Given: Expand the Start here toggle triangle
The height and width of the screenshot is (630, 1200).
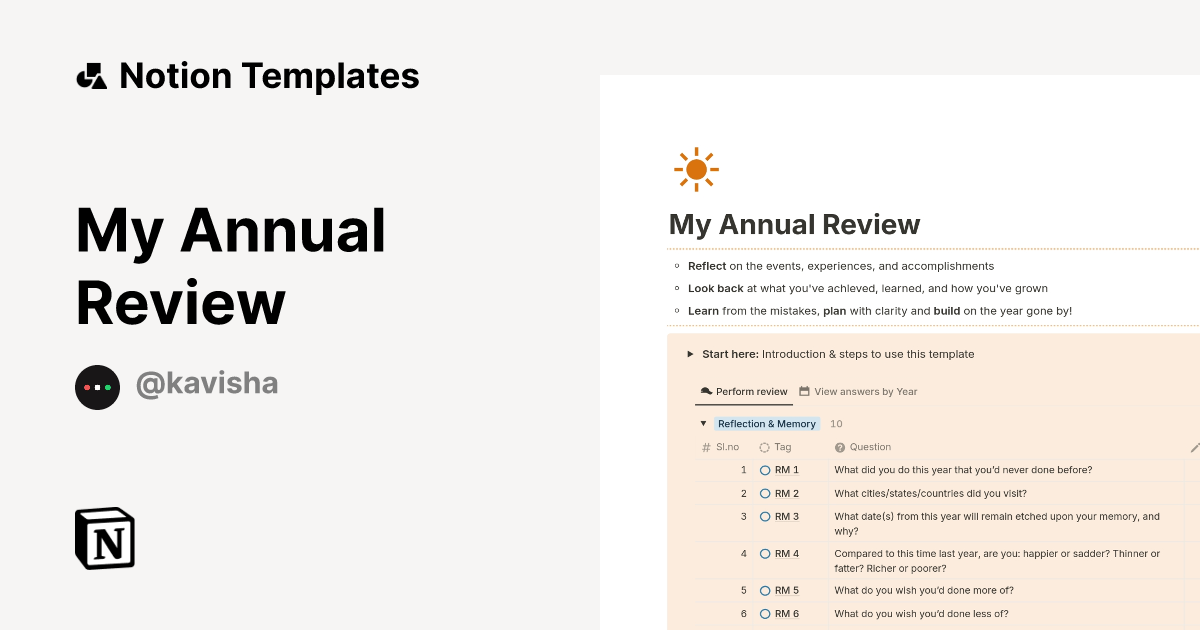Looking at the screenshot, I should pyautogui.click(x=690, y=354).
